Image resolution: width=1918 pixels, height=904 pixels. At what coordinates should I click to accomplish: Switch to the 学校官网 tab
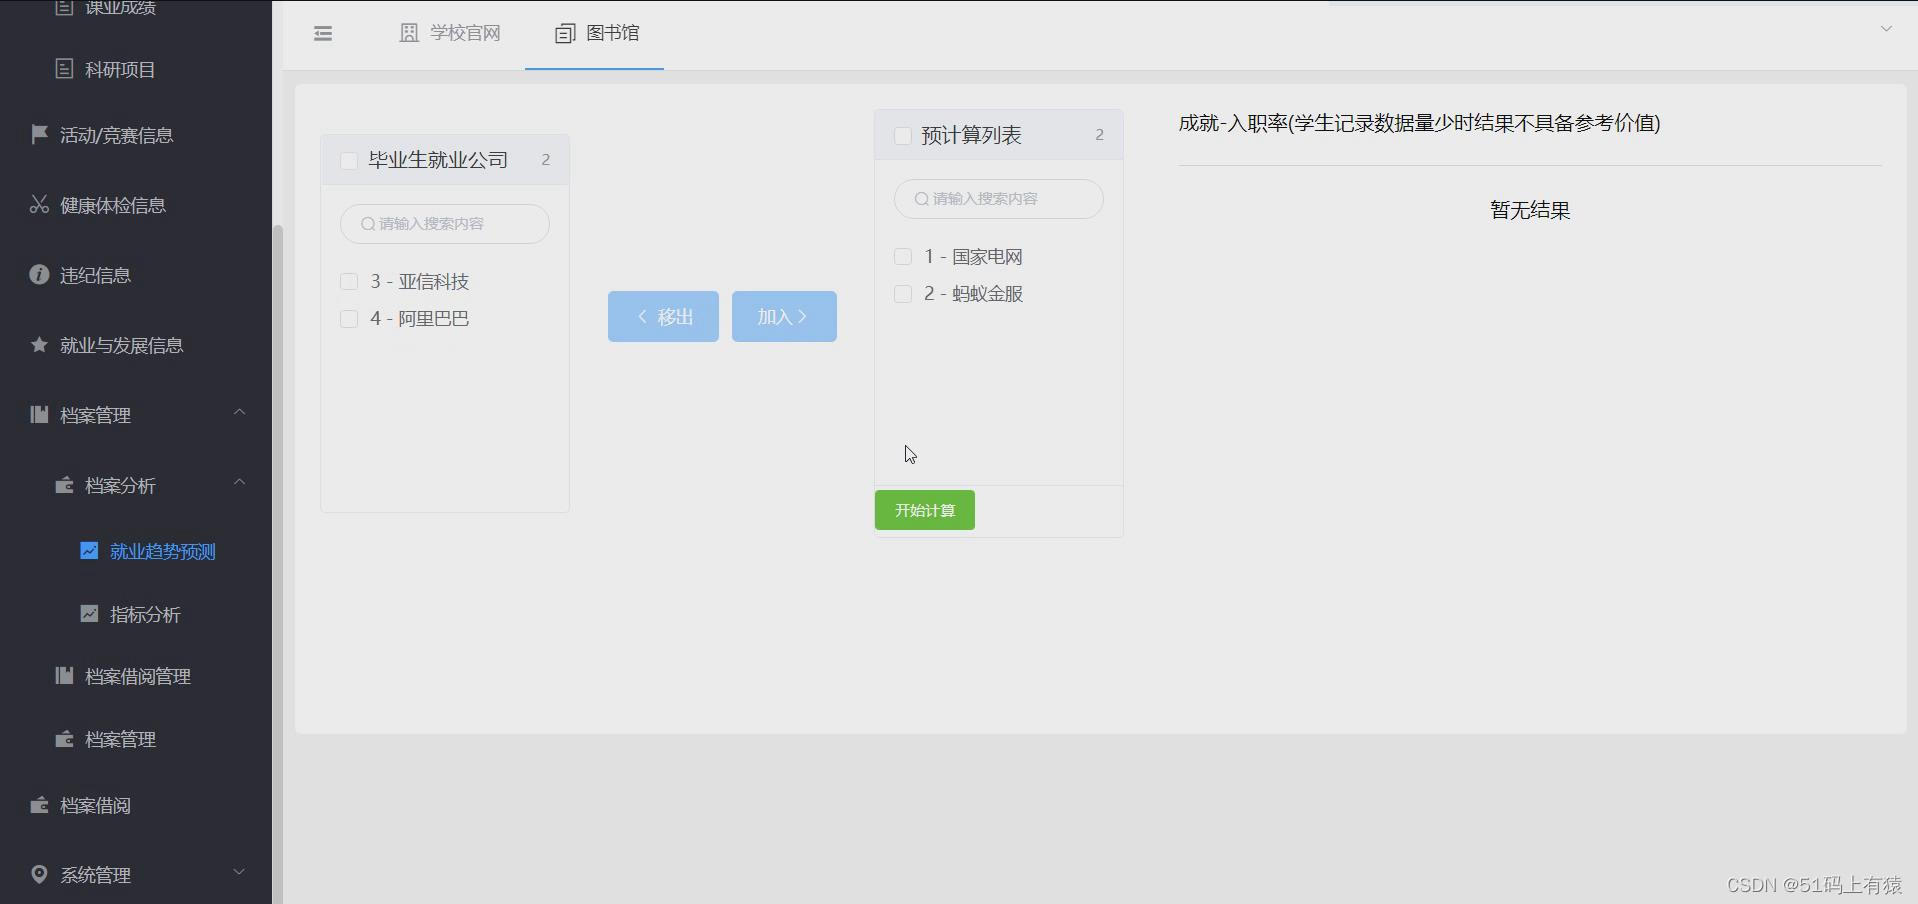pos(449,33)
